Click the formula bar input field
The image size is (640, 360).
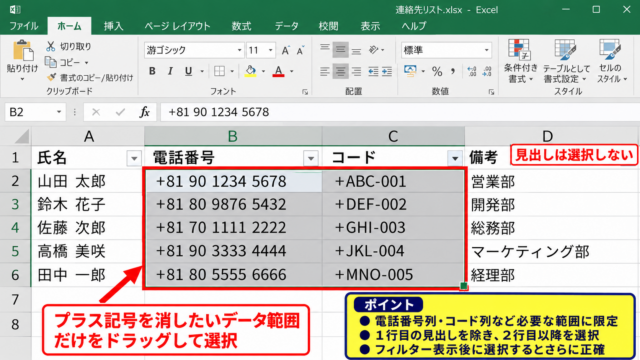(400, 112)
